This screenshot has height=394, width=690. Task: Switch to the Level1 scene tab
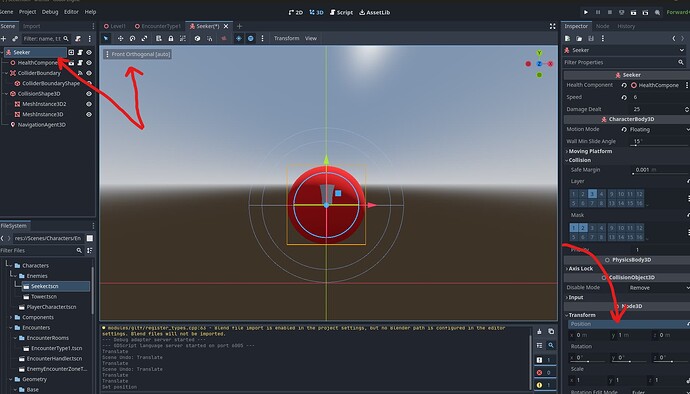(114, 26)
